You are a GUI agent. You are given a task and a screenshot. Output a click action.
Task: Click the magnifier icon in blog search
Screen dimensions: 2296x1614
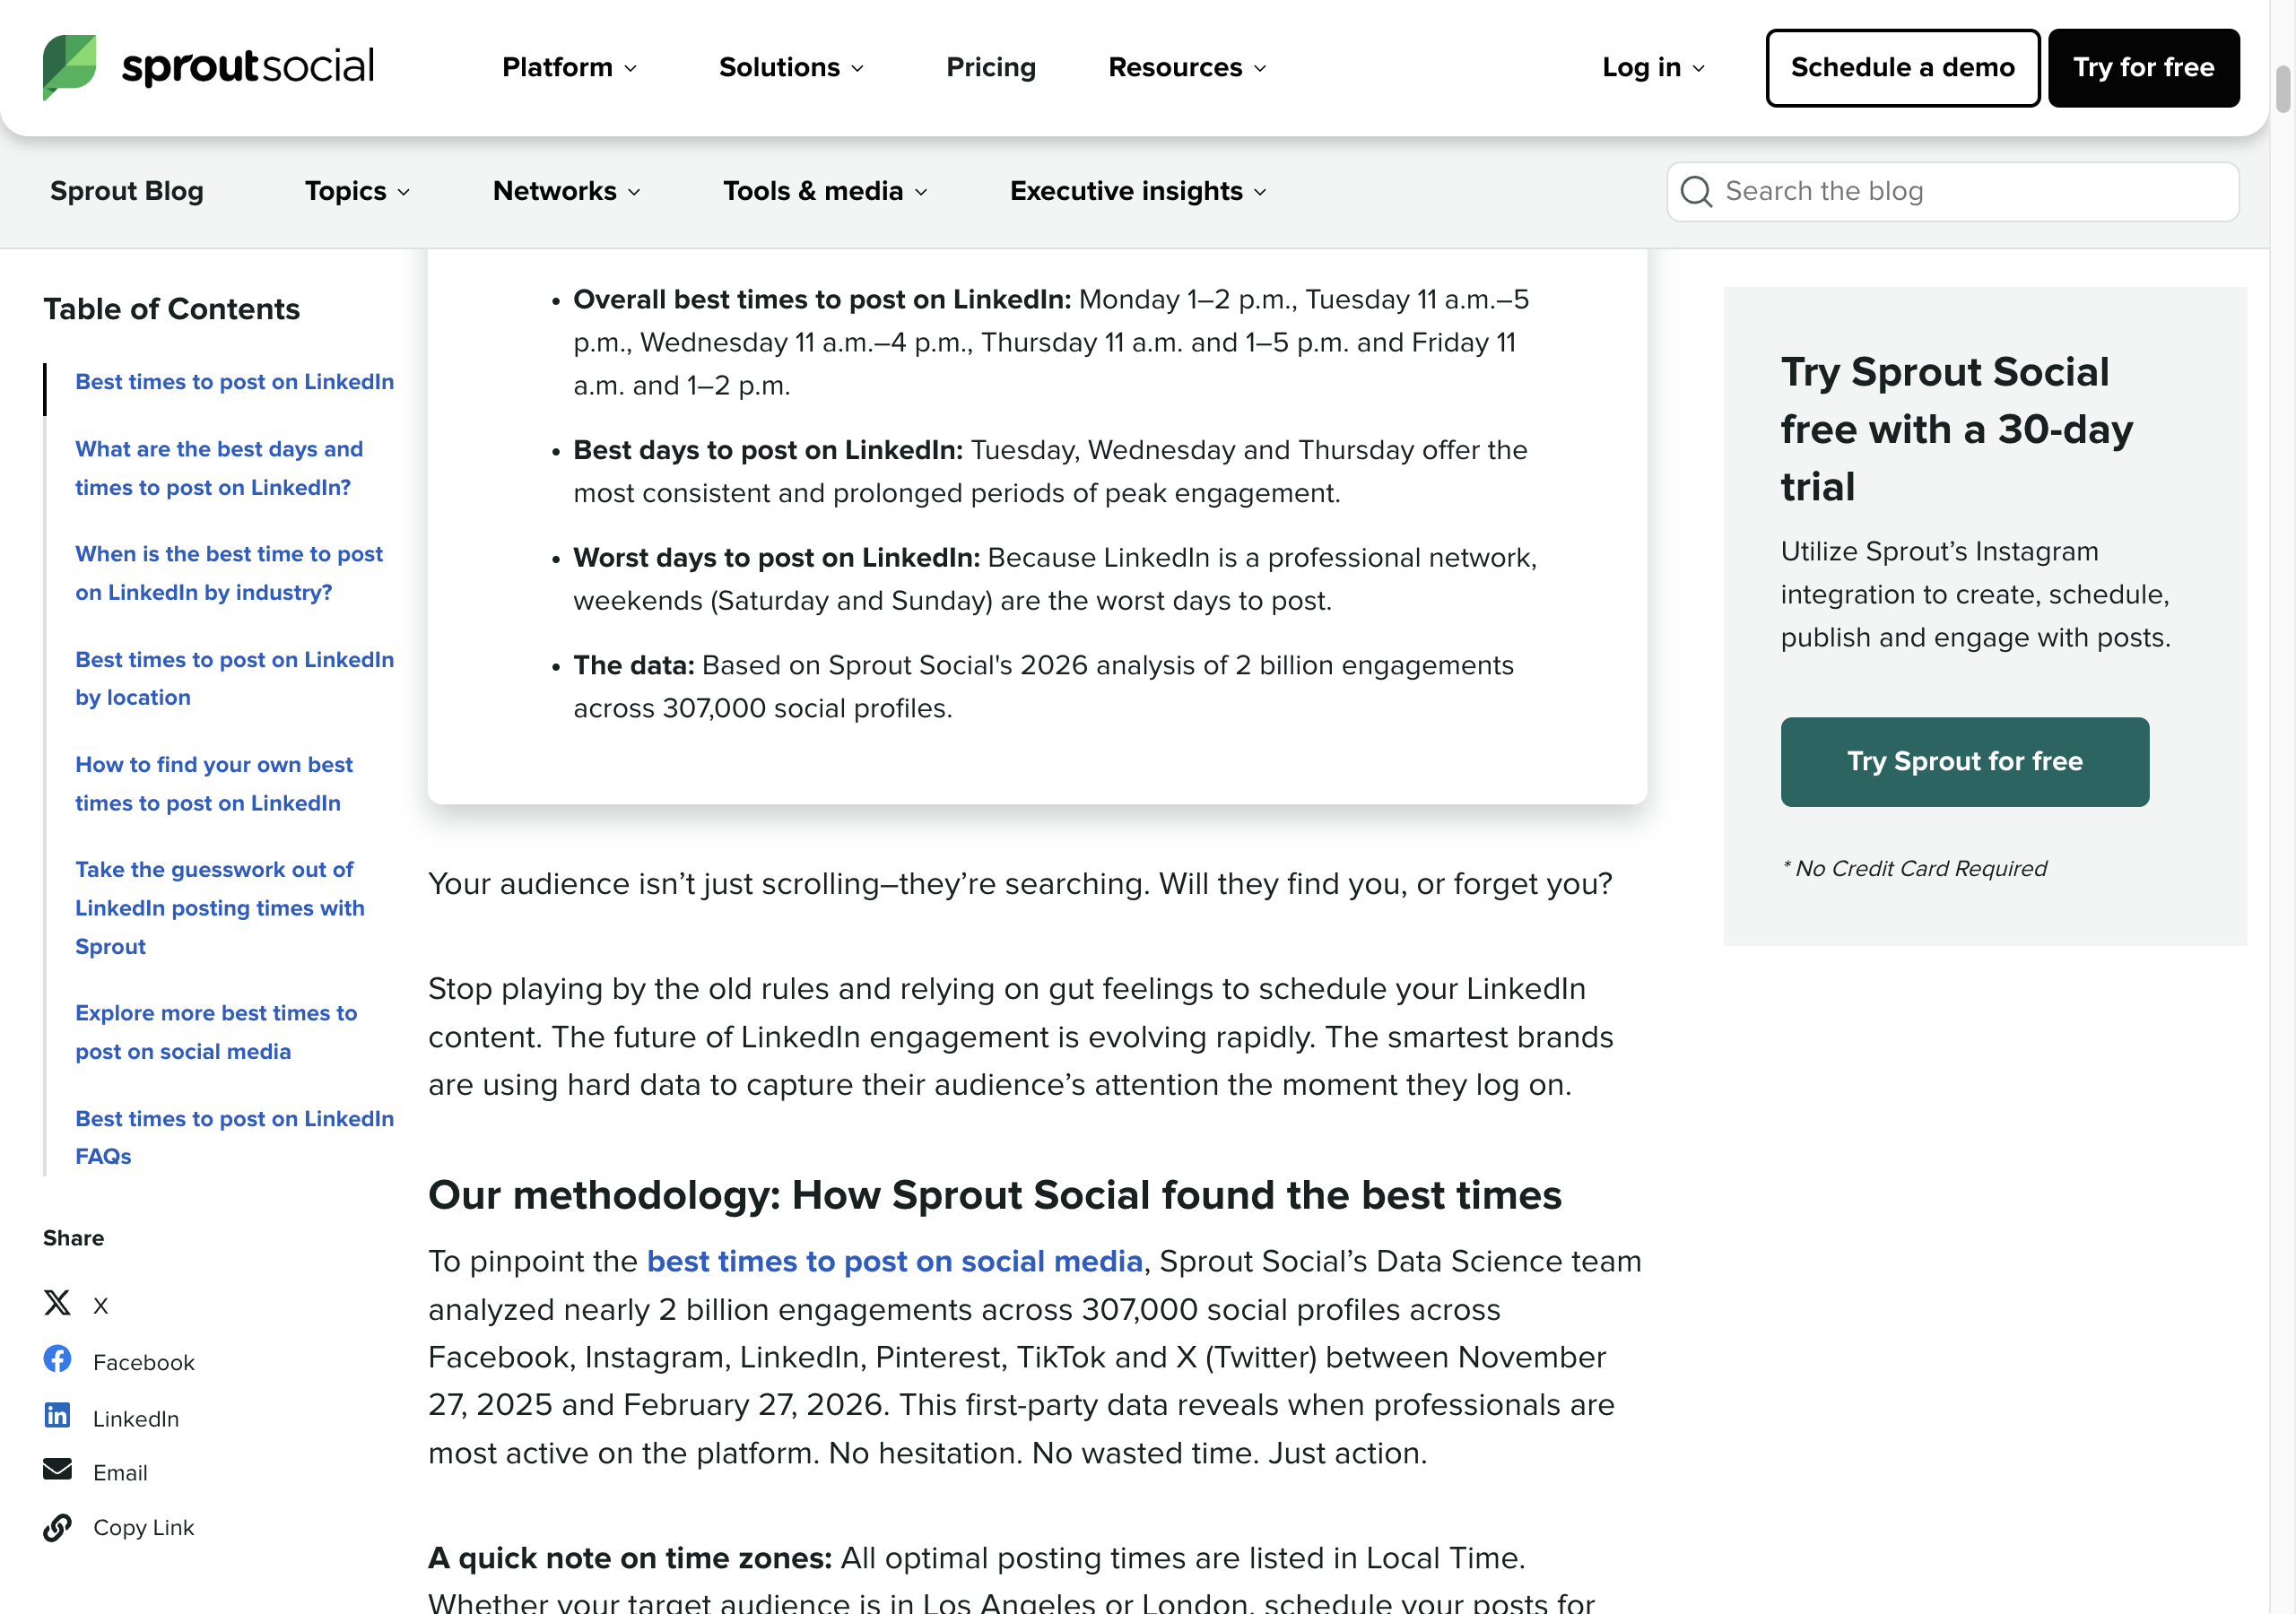point(1696,191)
